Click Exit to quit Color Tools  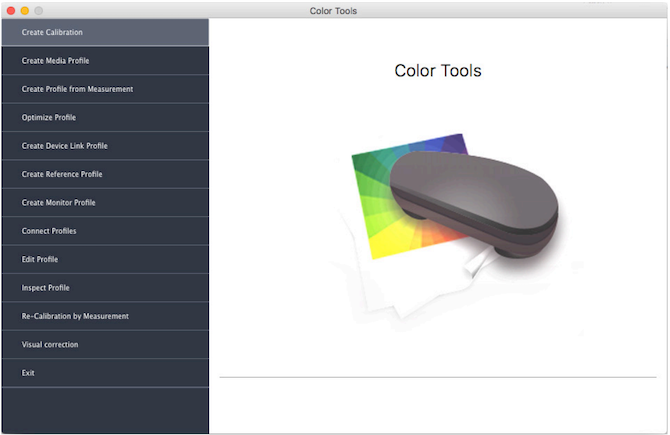(x=104, y=373)
